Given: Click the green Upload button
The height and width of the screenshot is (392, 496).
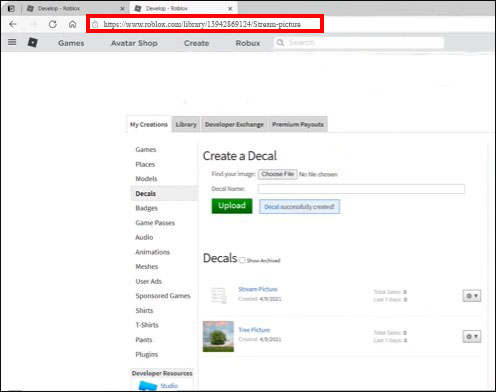Looking at the screenshot, I should [x=232, y=206].
